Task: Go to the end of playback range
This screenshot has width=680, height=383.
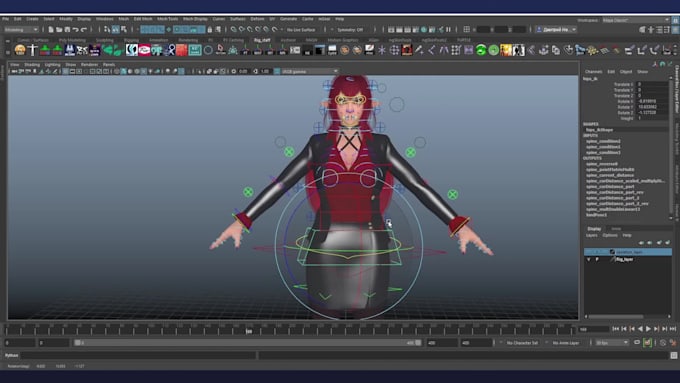Action: (x=673, y=329)
